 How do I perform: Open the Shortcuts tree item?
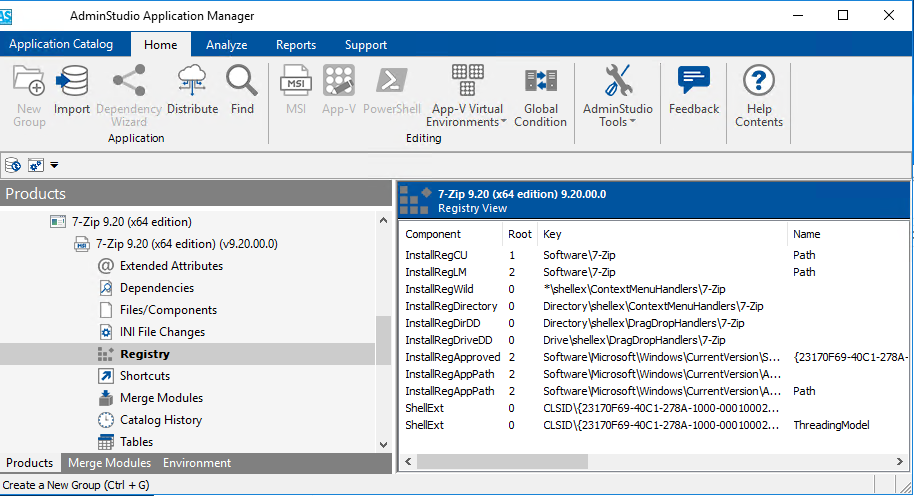[x=144, y=376]
